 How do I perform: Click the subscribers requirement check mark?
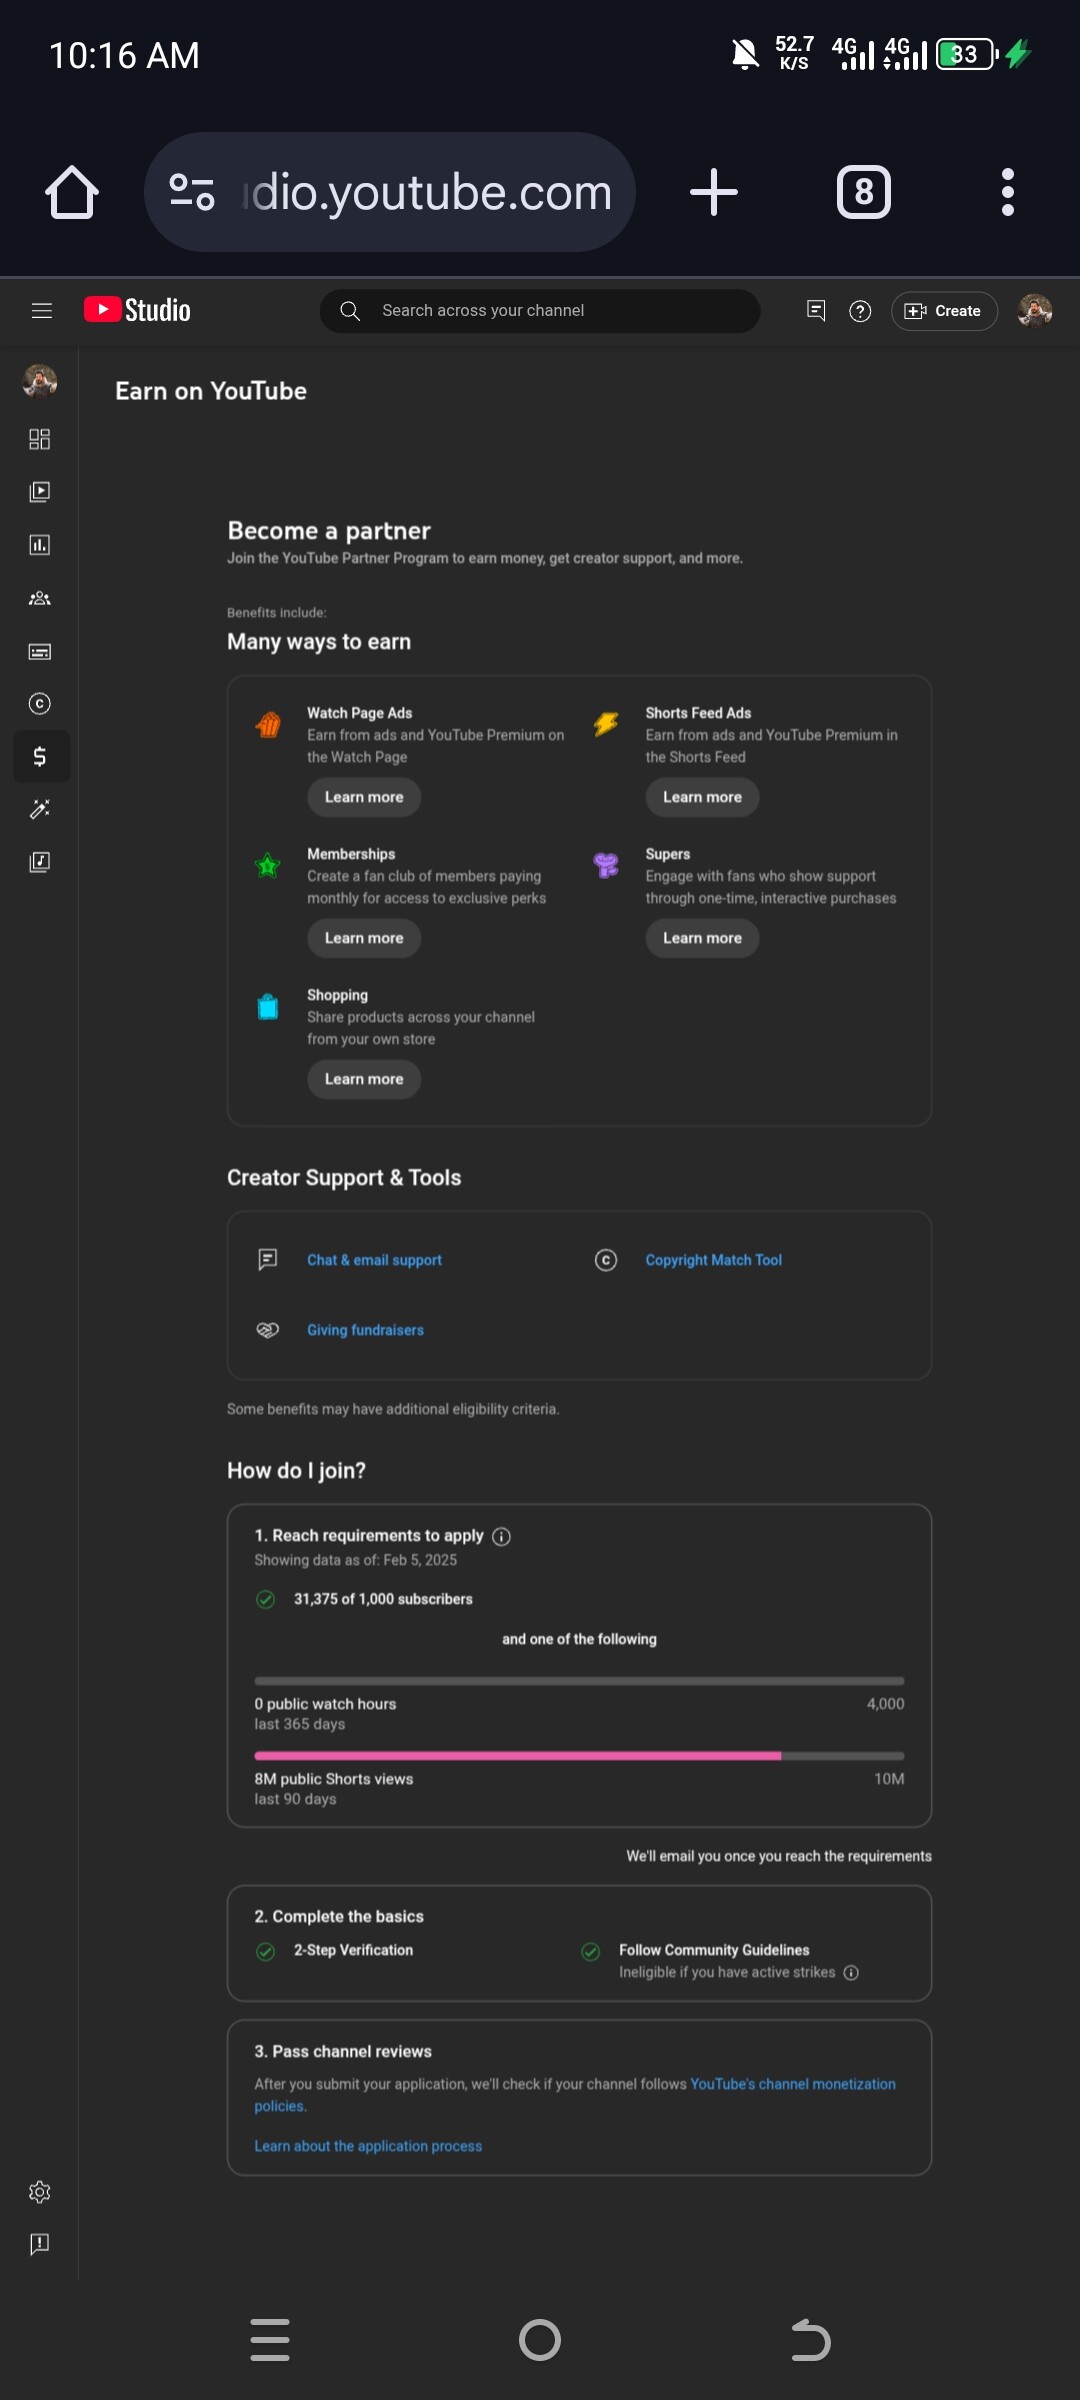click(x=266, y=1599)
